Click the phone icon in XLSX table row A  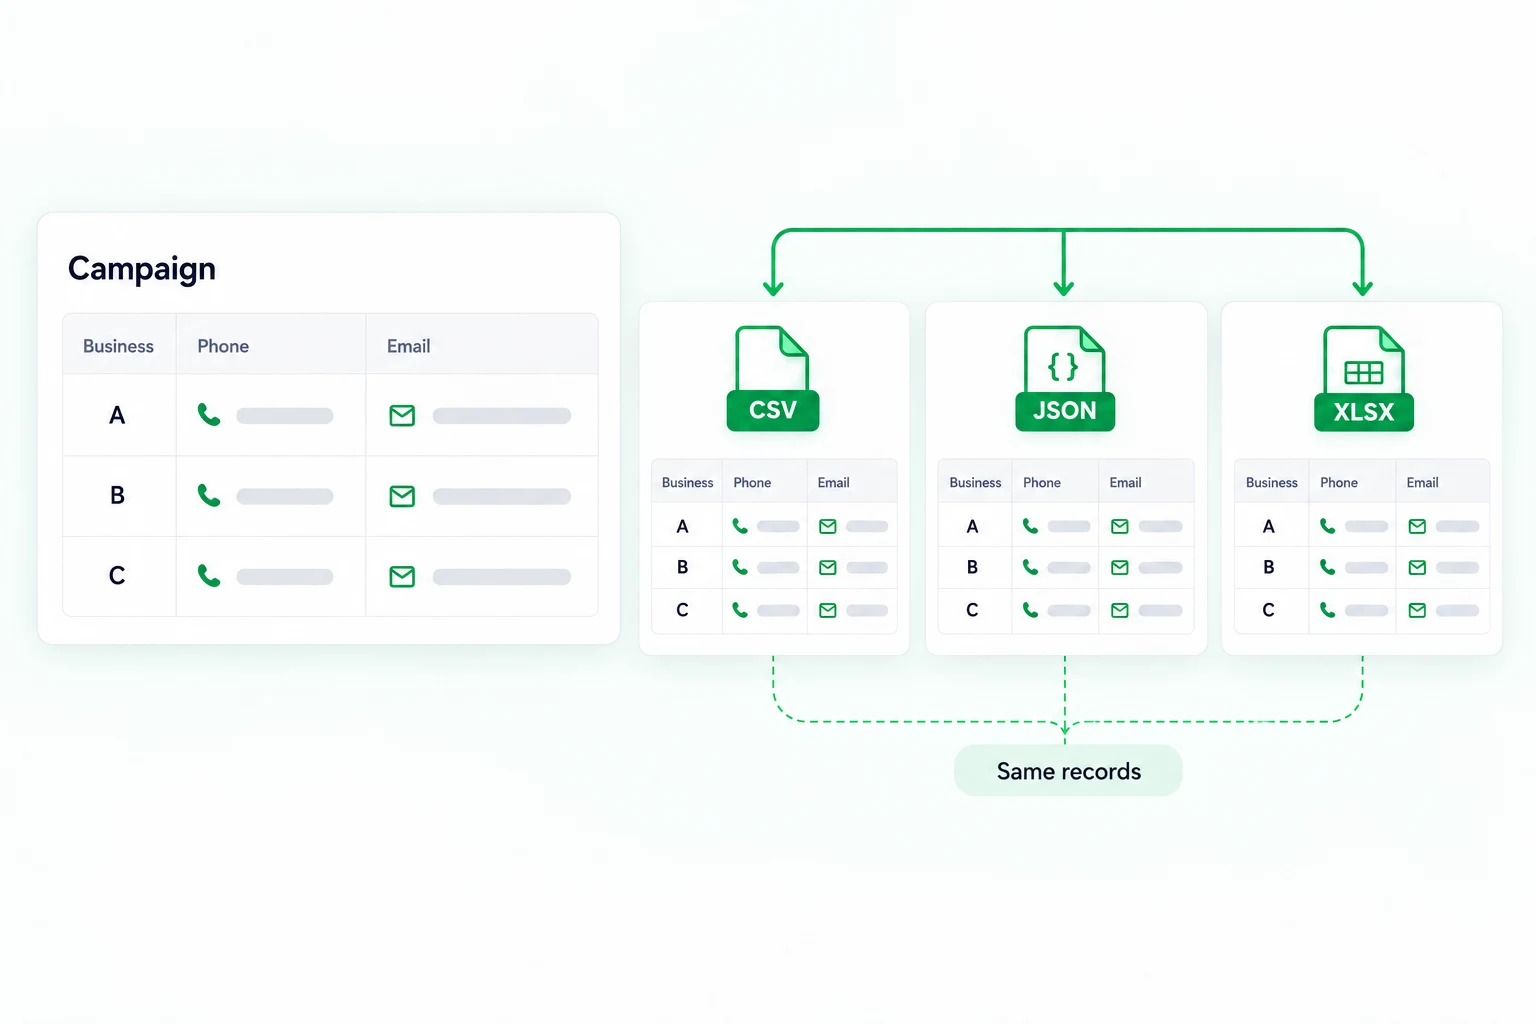click(x=1328, y=526)
